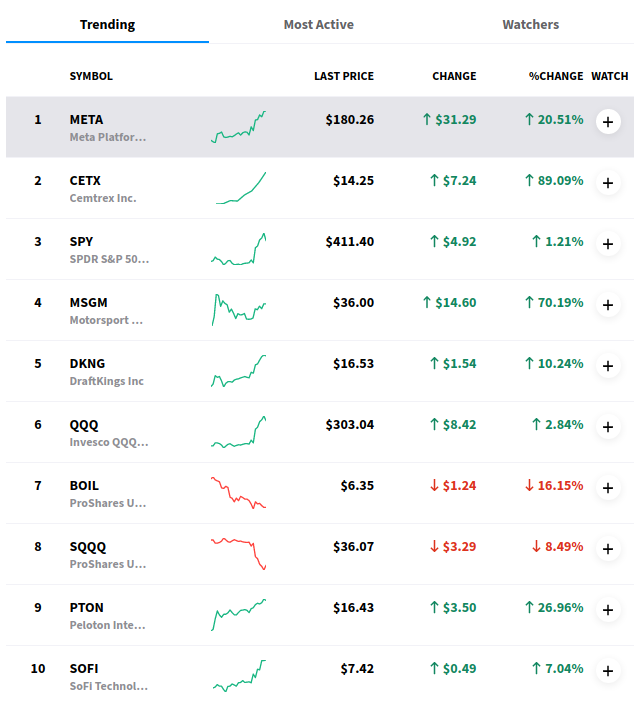The width and height of the screenshot is (644, 725).
Task: Add SOFI to watchlist
Action: [607, 671]
